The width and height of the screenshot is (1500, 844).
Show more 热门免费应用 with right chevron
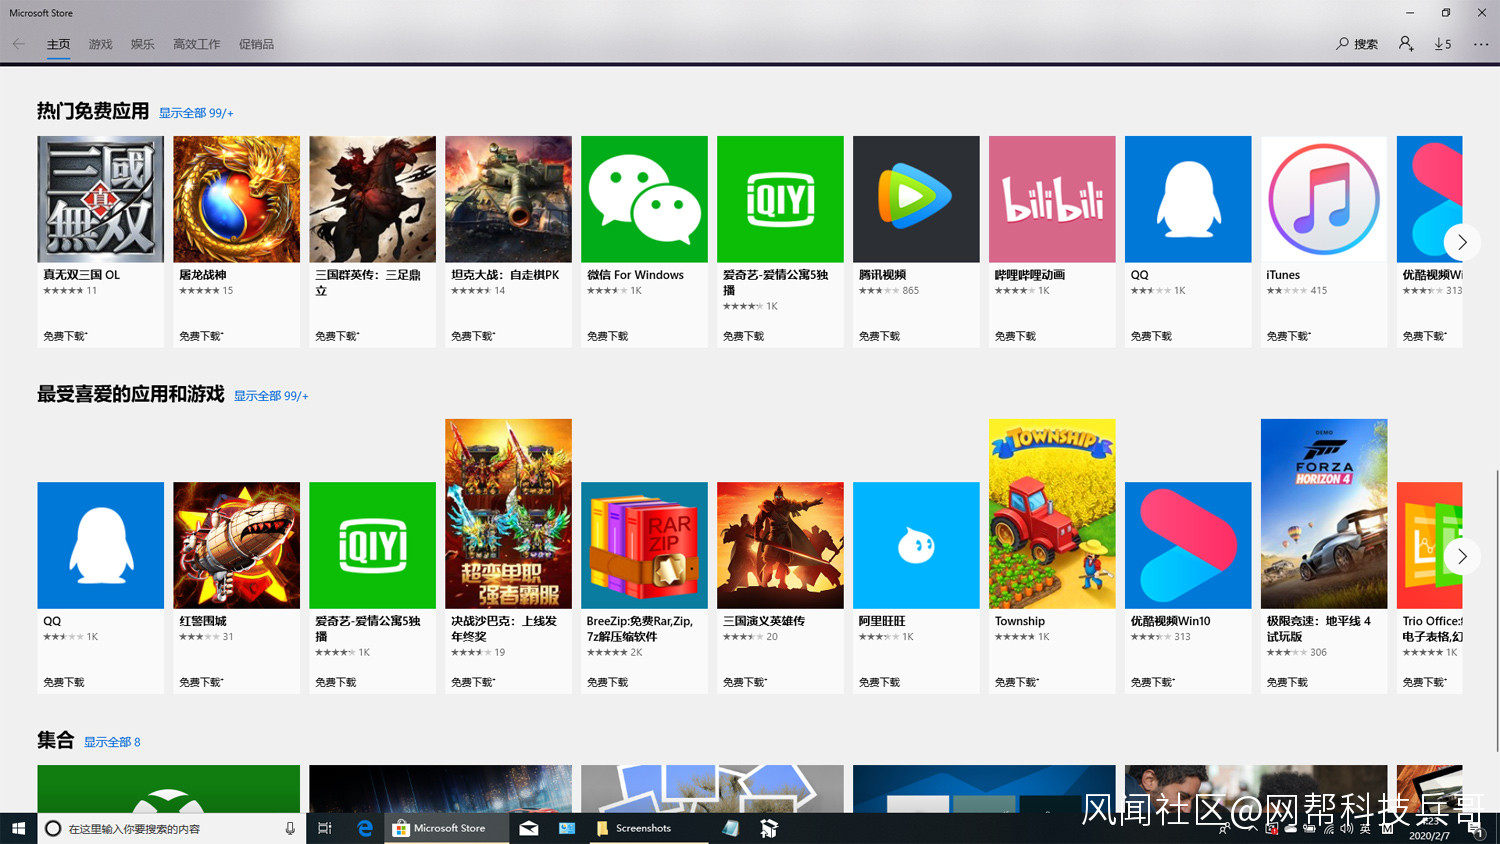[1462, 242]
